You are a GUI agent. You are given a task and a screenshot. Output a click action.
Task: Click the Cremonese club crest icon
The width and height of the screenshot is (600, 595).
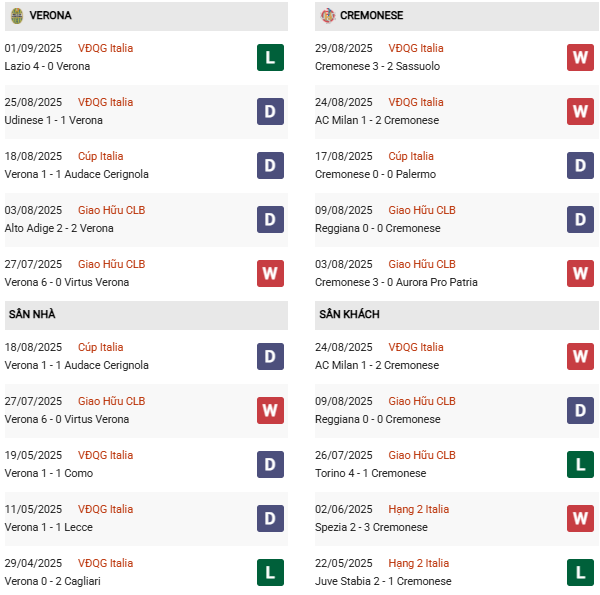327,16
